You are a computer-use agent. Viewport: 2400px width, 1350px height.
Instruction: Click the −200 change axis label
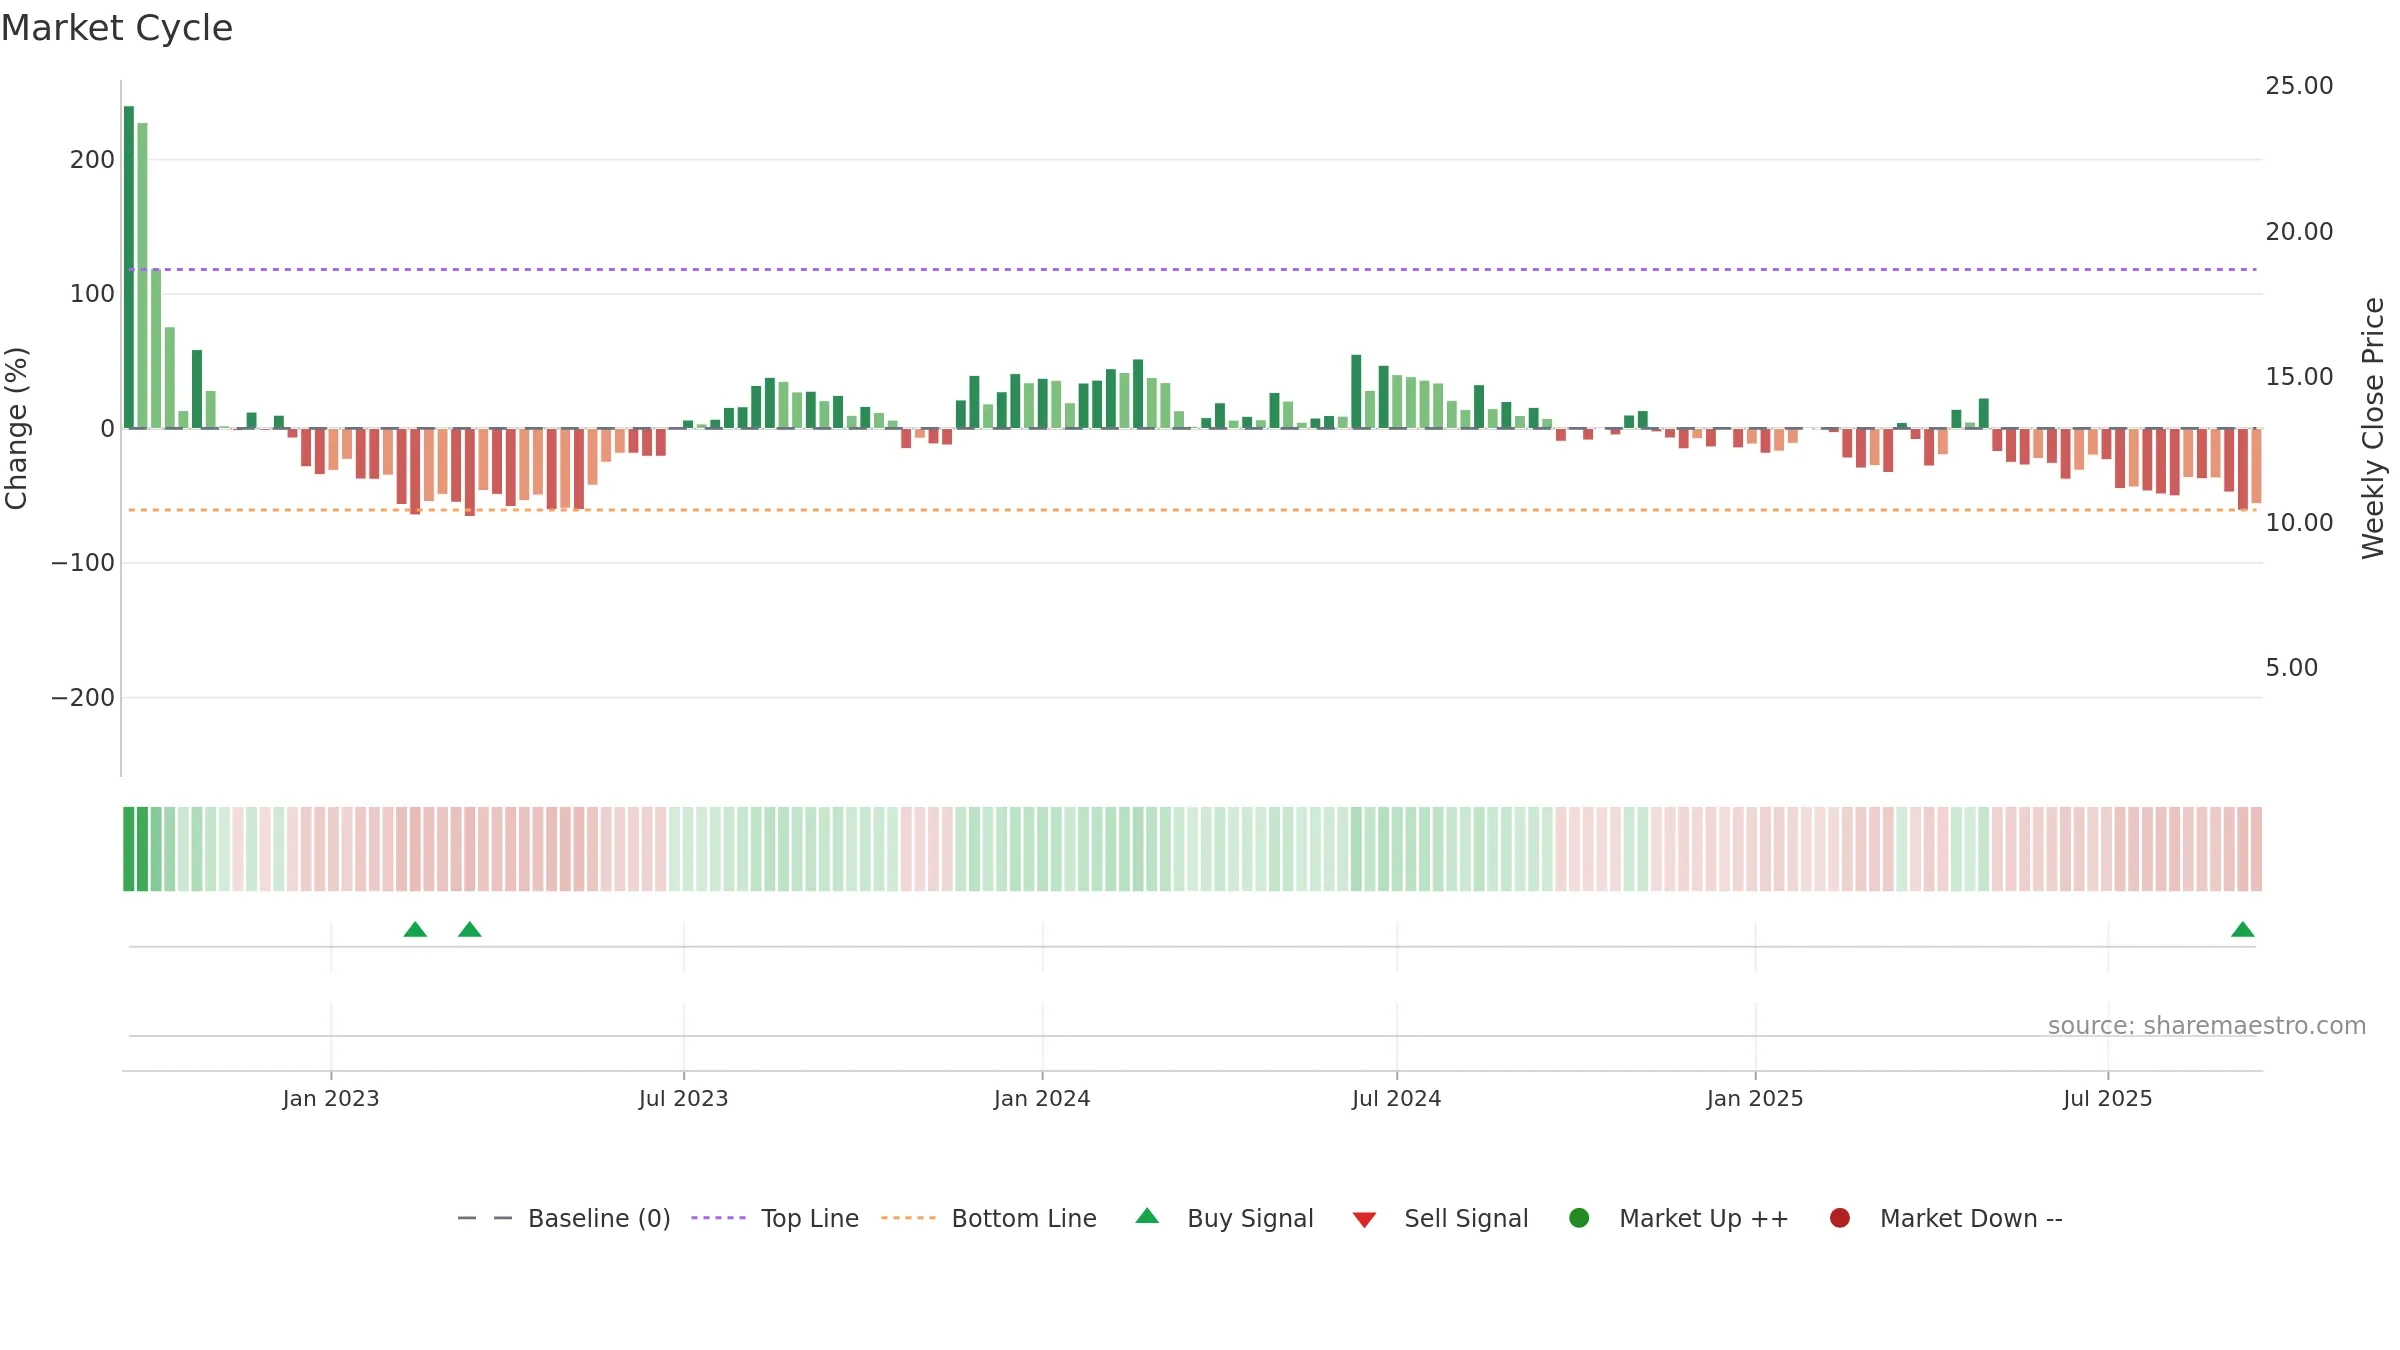tap(83, 698)
